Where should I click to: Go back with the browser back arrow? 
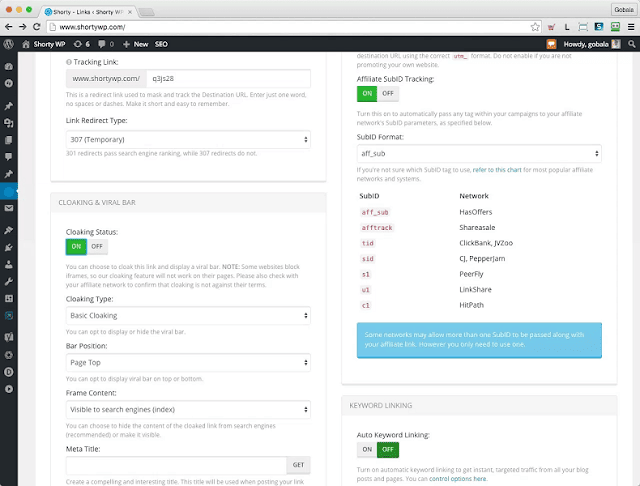coord(9,27)
